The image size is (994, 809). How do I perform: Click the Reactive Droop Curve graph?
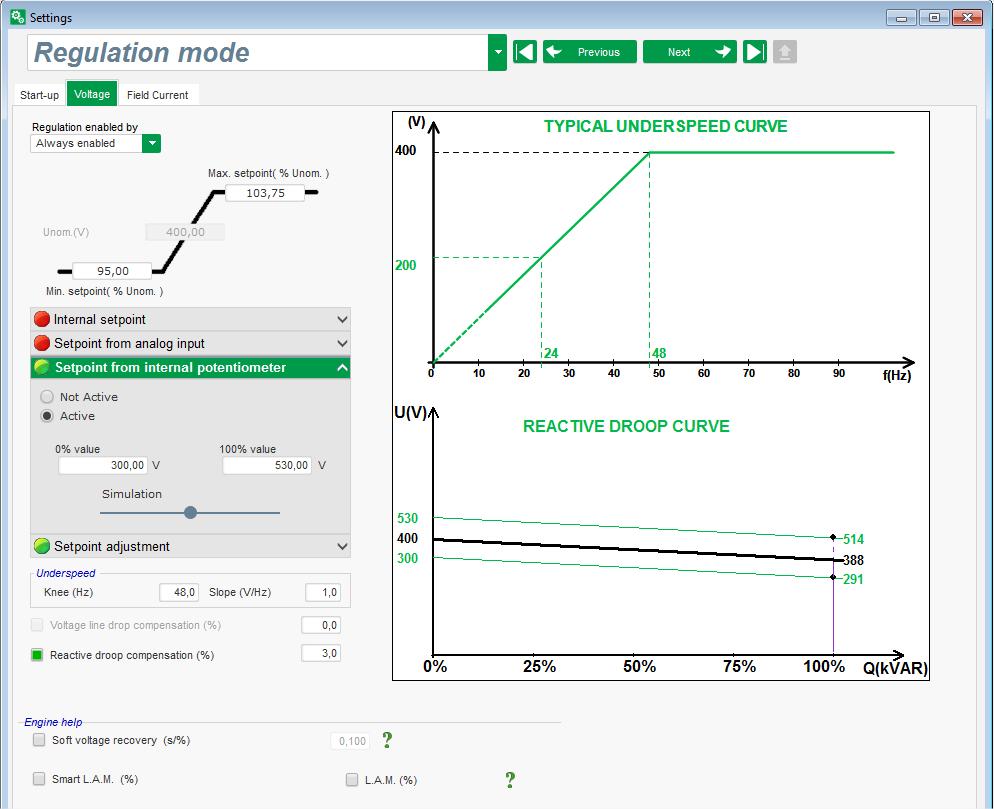[x=661, y=542]
